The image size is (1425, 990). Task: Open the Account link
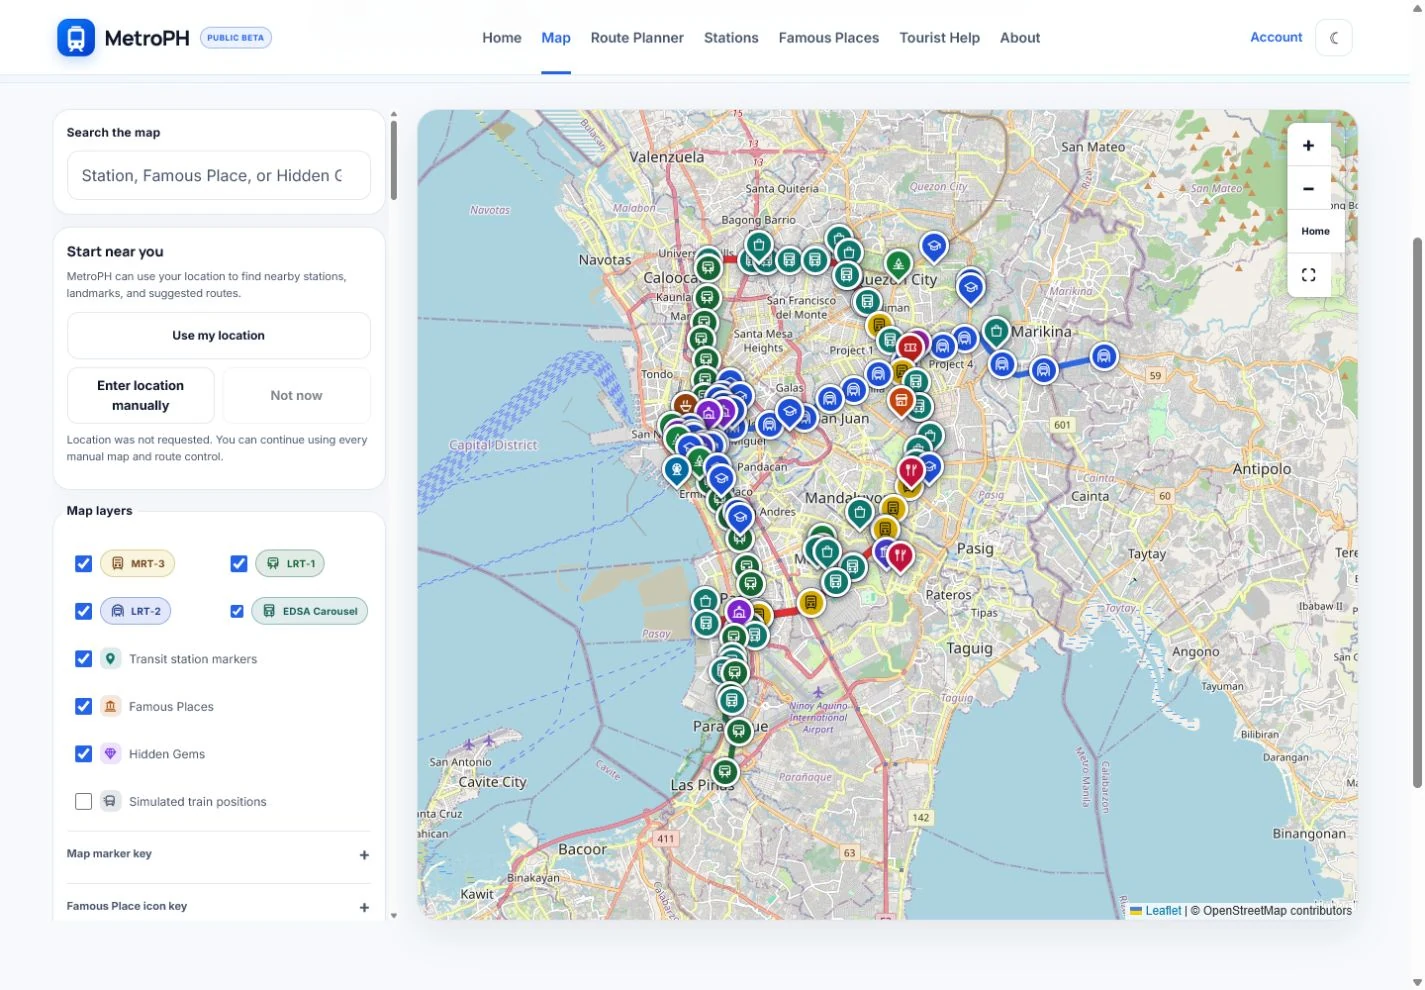tap(1276, 37)
